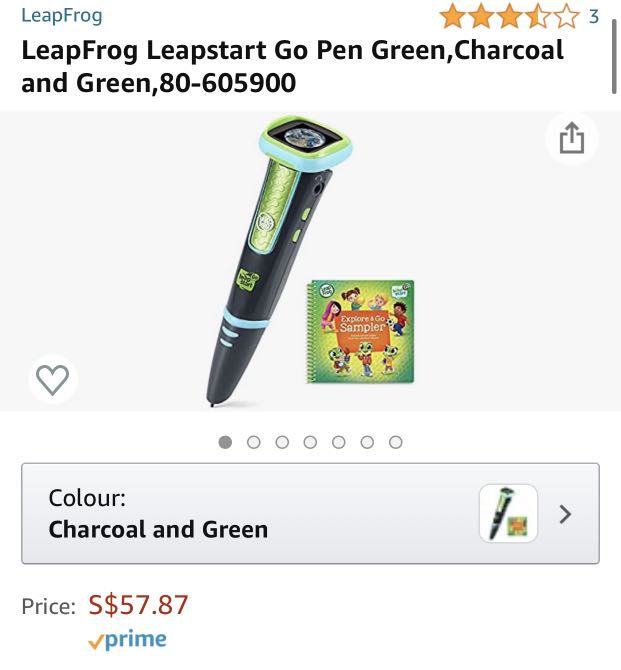Image resolution: width=621 pixels, height=670 pixels.
Task: Add item to wishlist with heart icon
Action: pos(53,379)
